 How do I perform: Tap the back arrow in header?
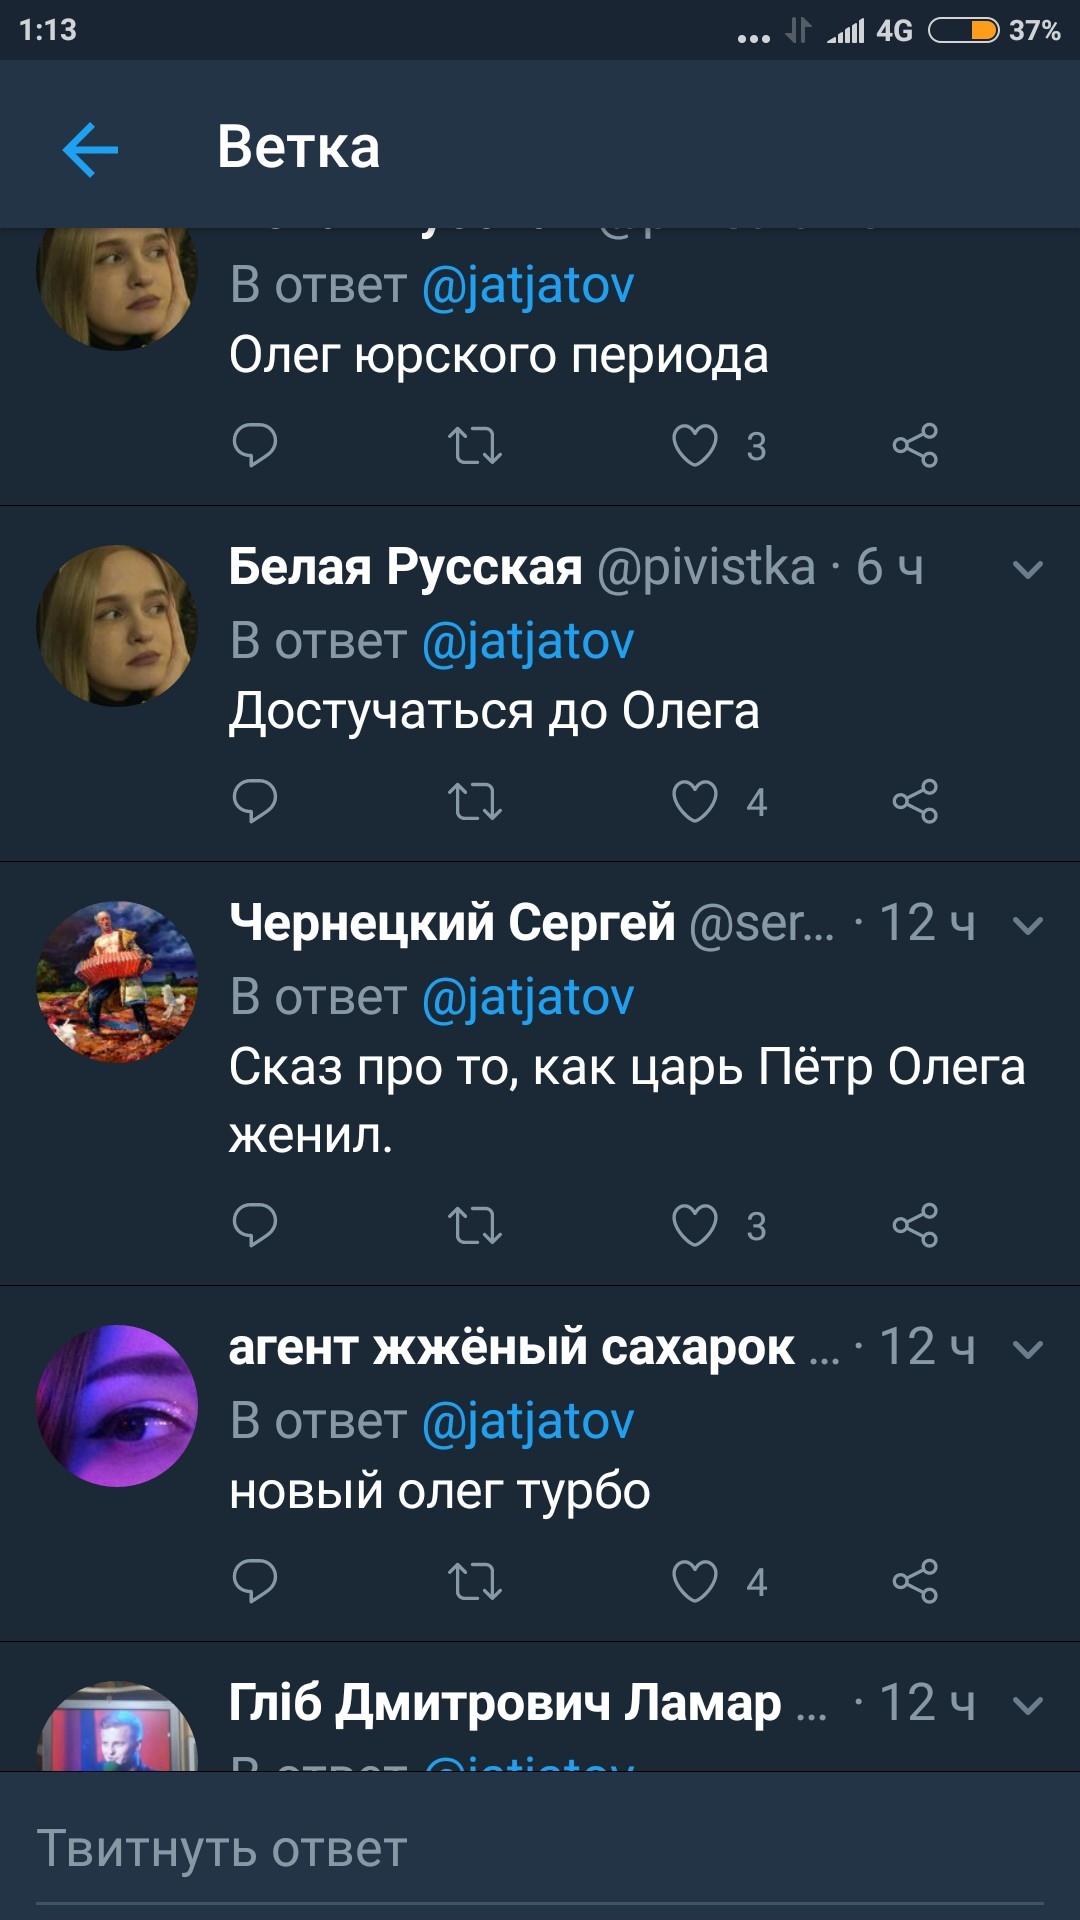[x=90, y=150]
